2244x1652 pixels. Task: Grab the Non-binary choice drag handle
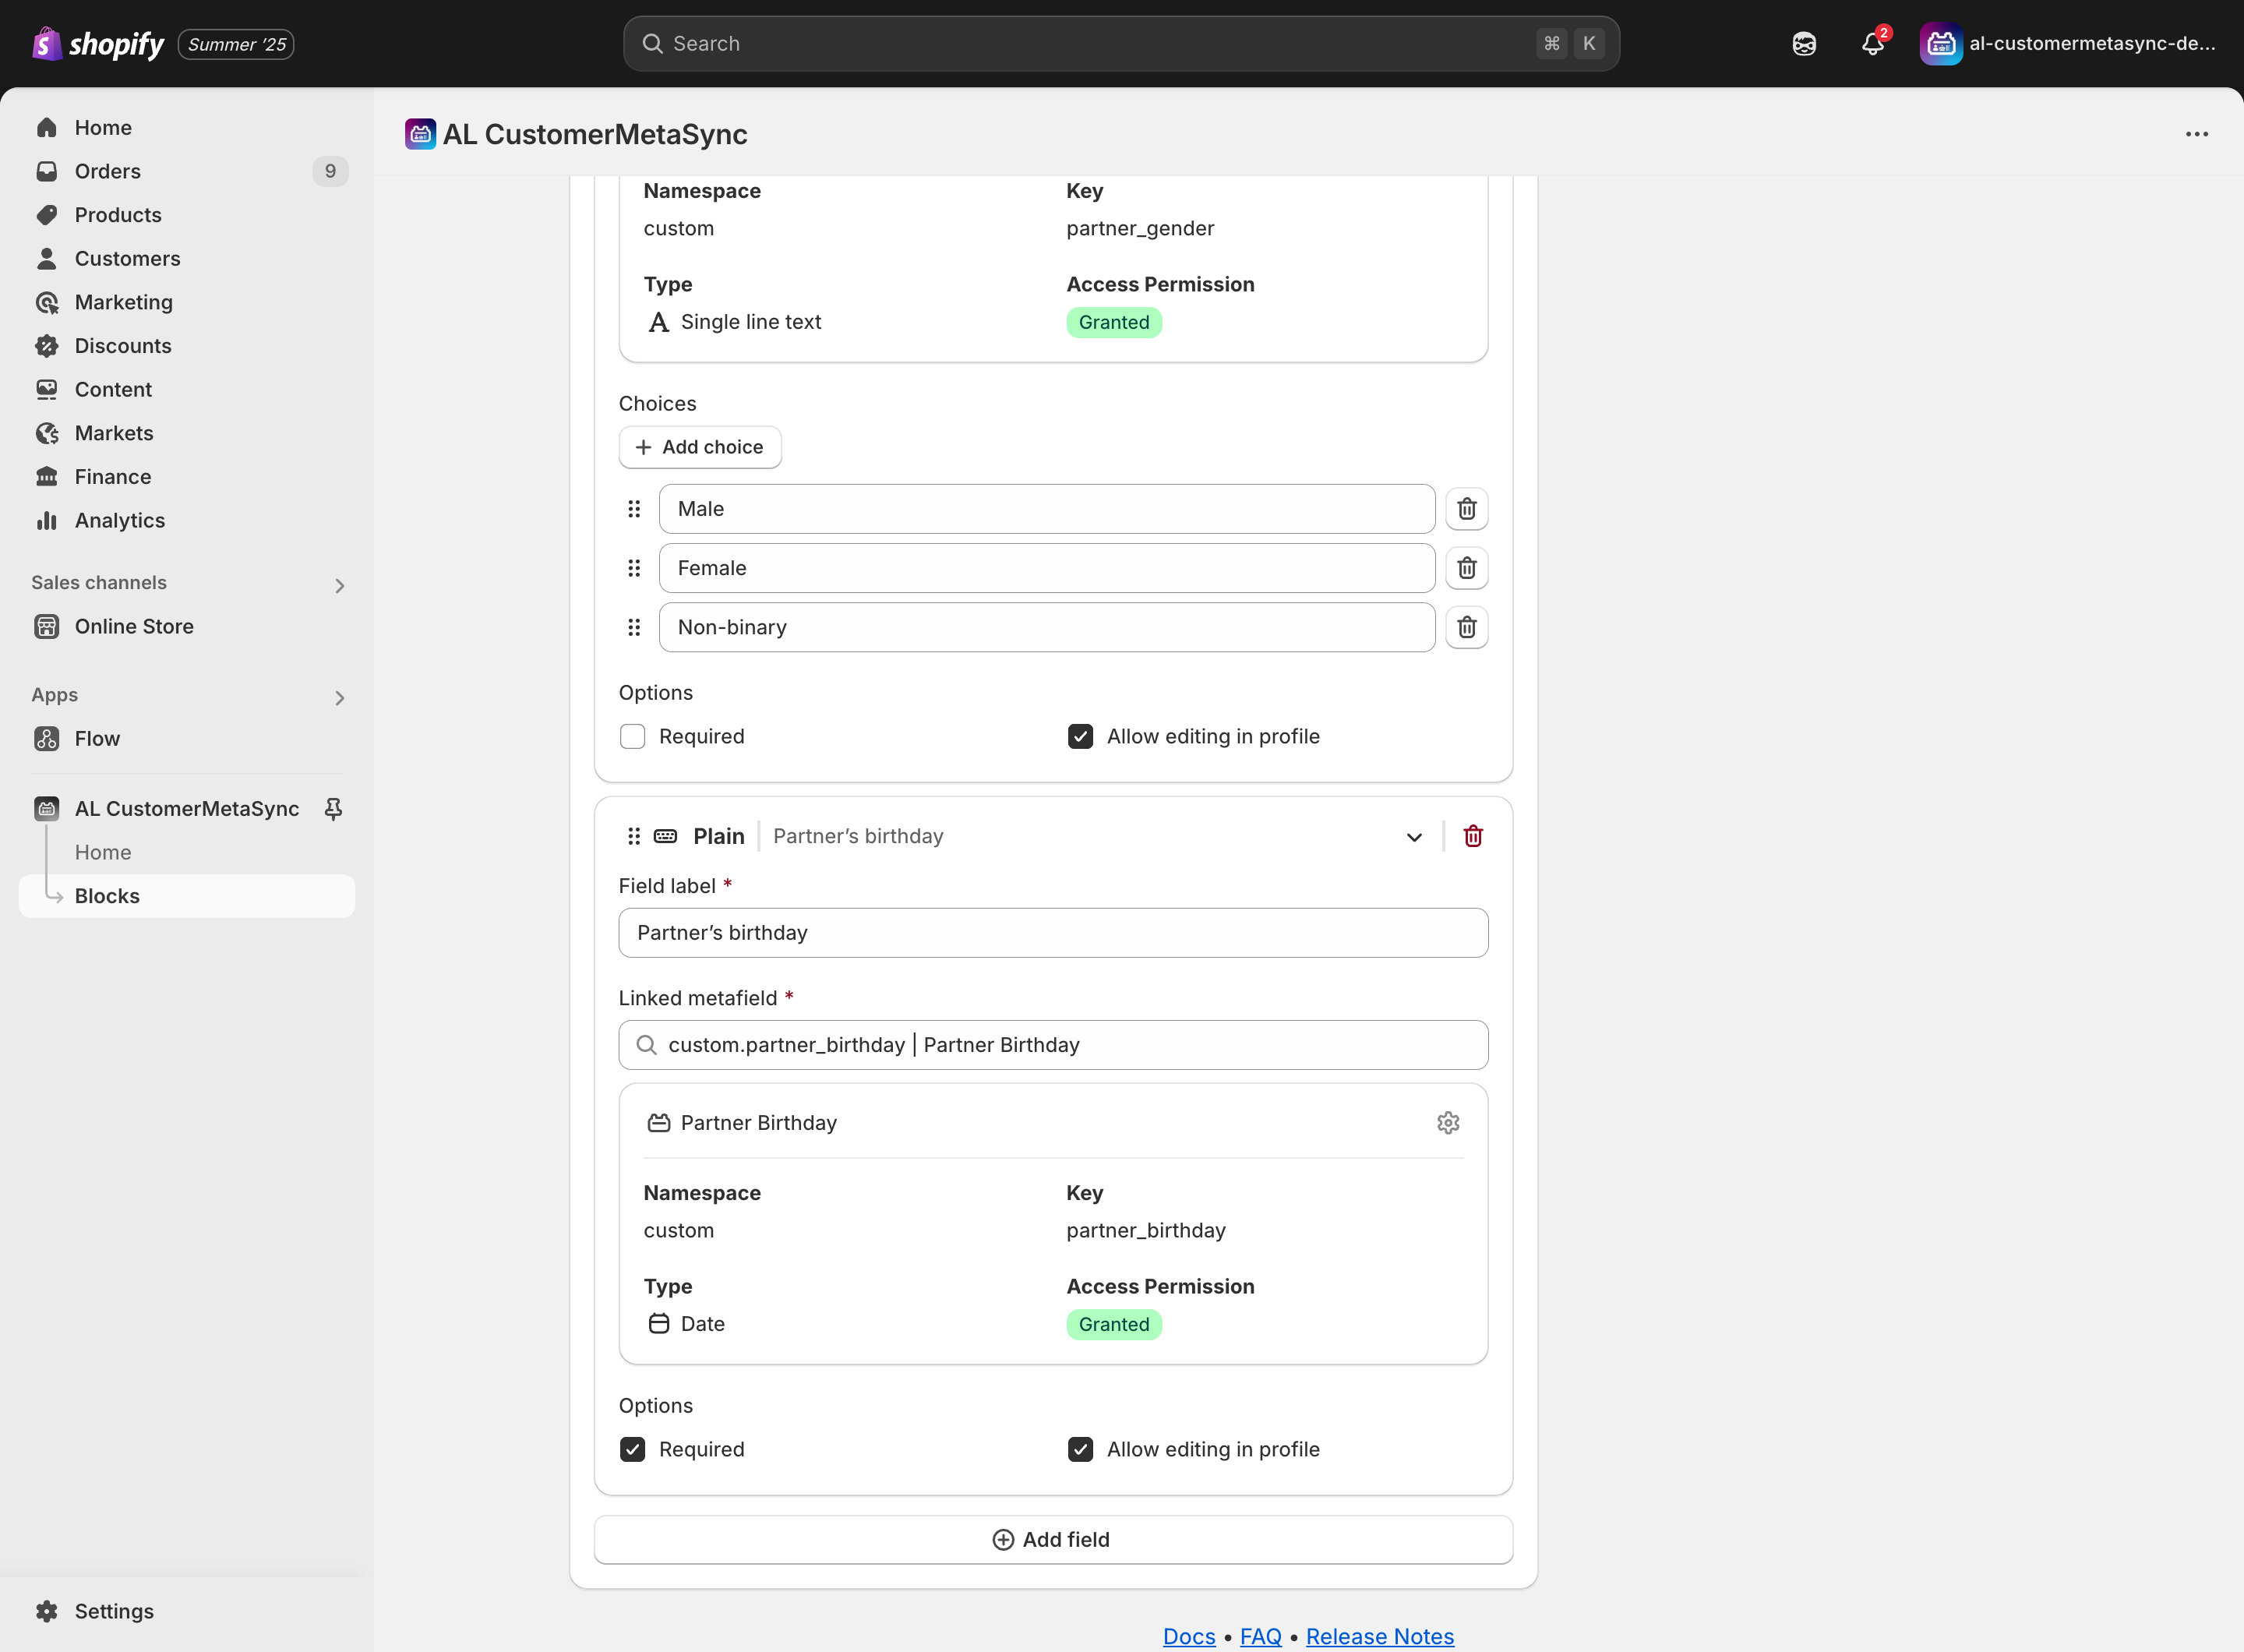pyautogui.click(x=633, y=627)
